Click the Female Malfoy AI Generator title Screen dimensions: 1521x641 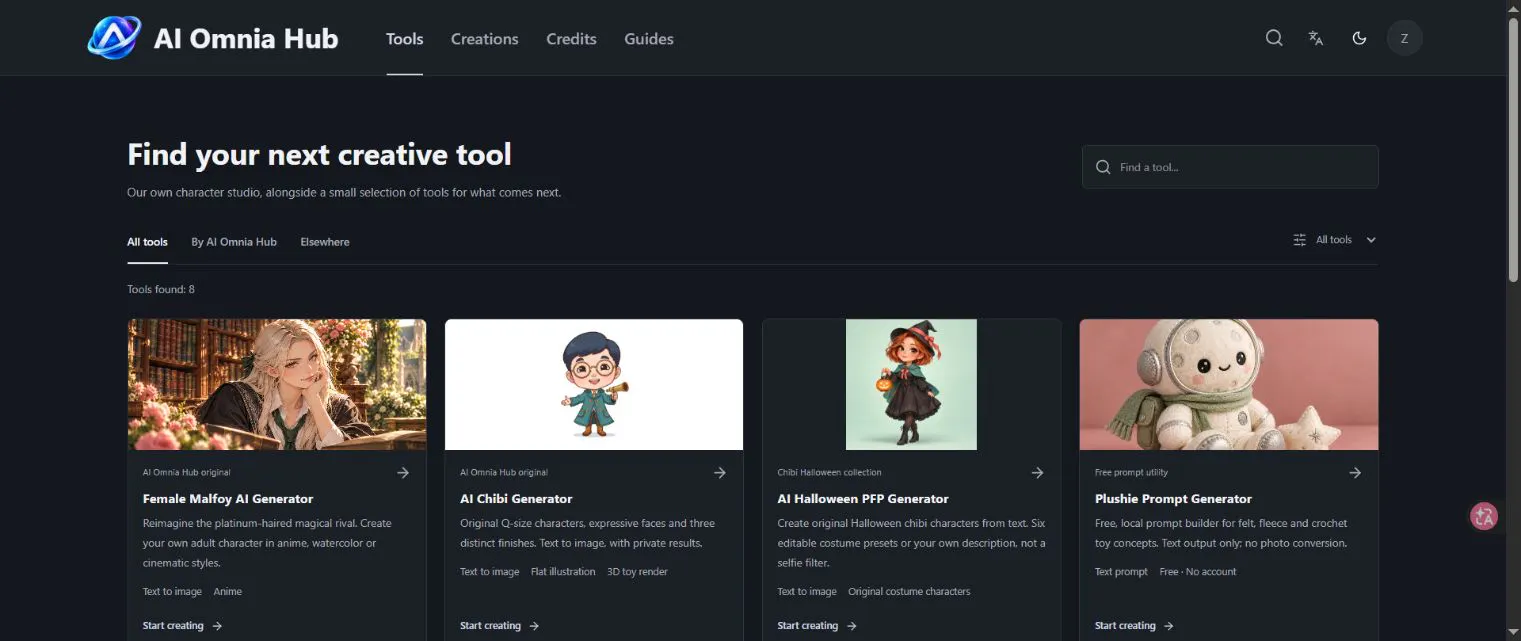(228, 499)
